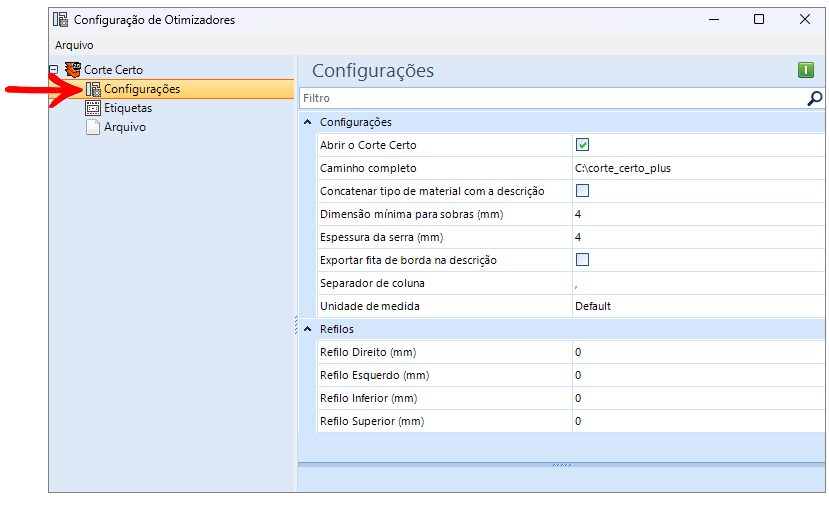
Task: Enable Exportar fita de borda checkbox
Action: point(582,260)
